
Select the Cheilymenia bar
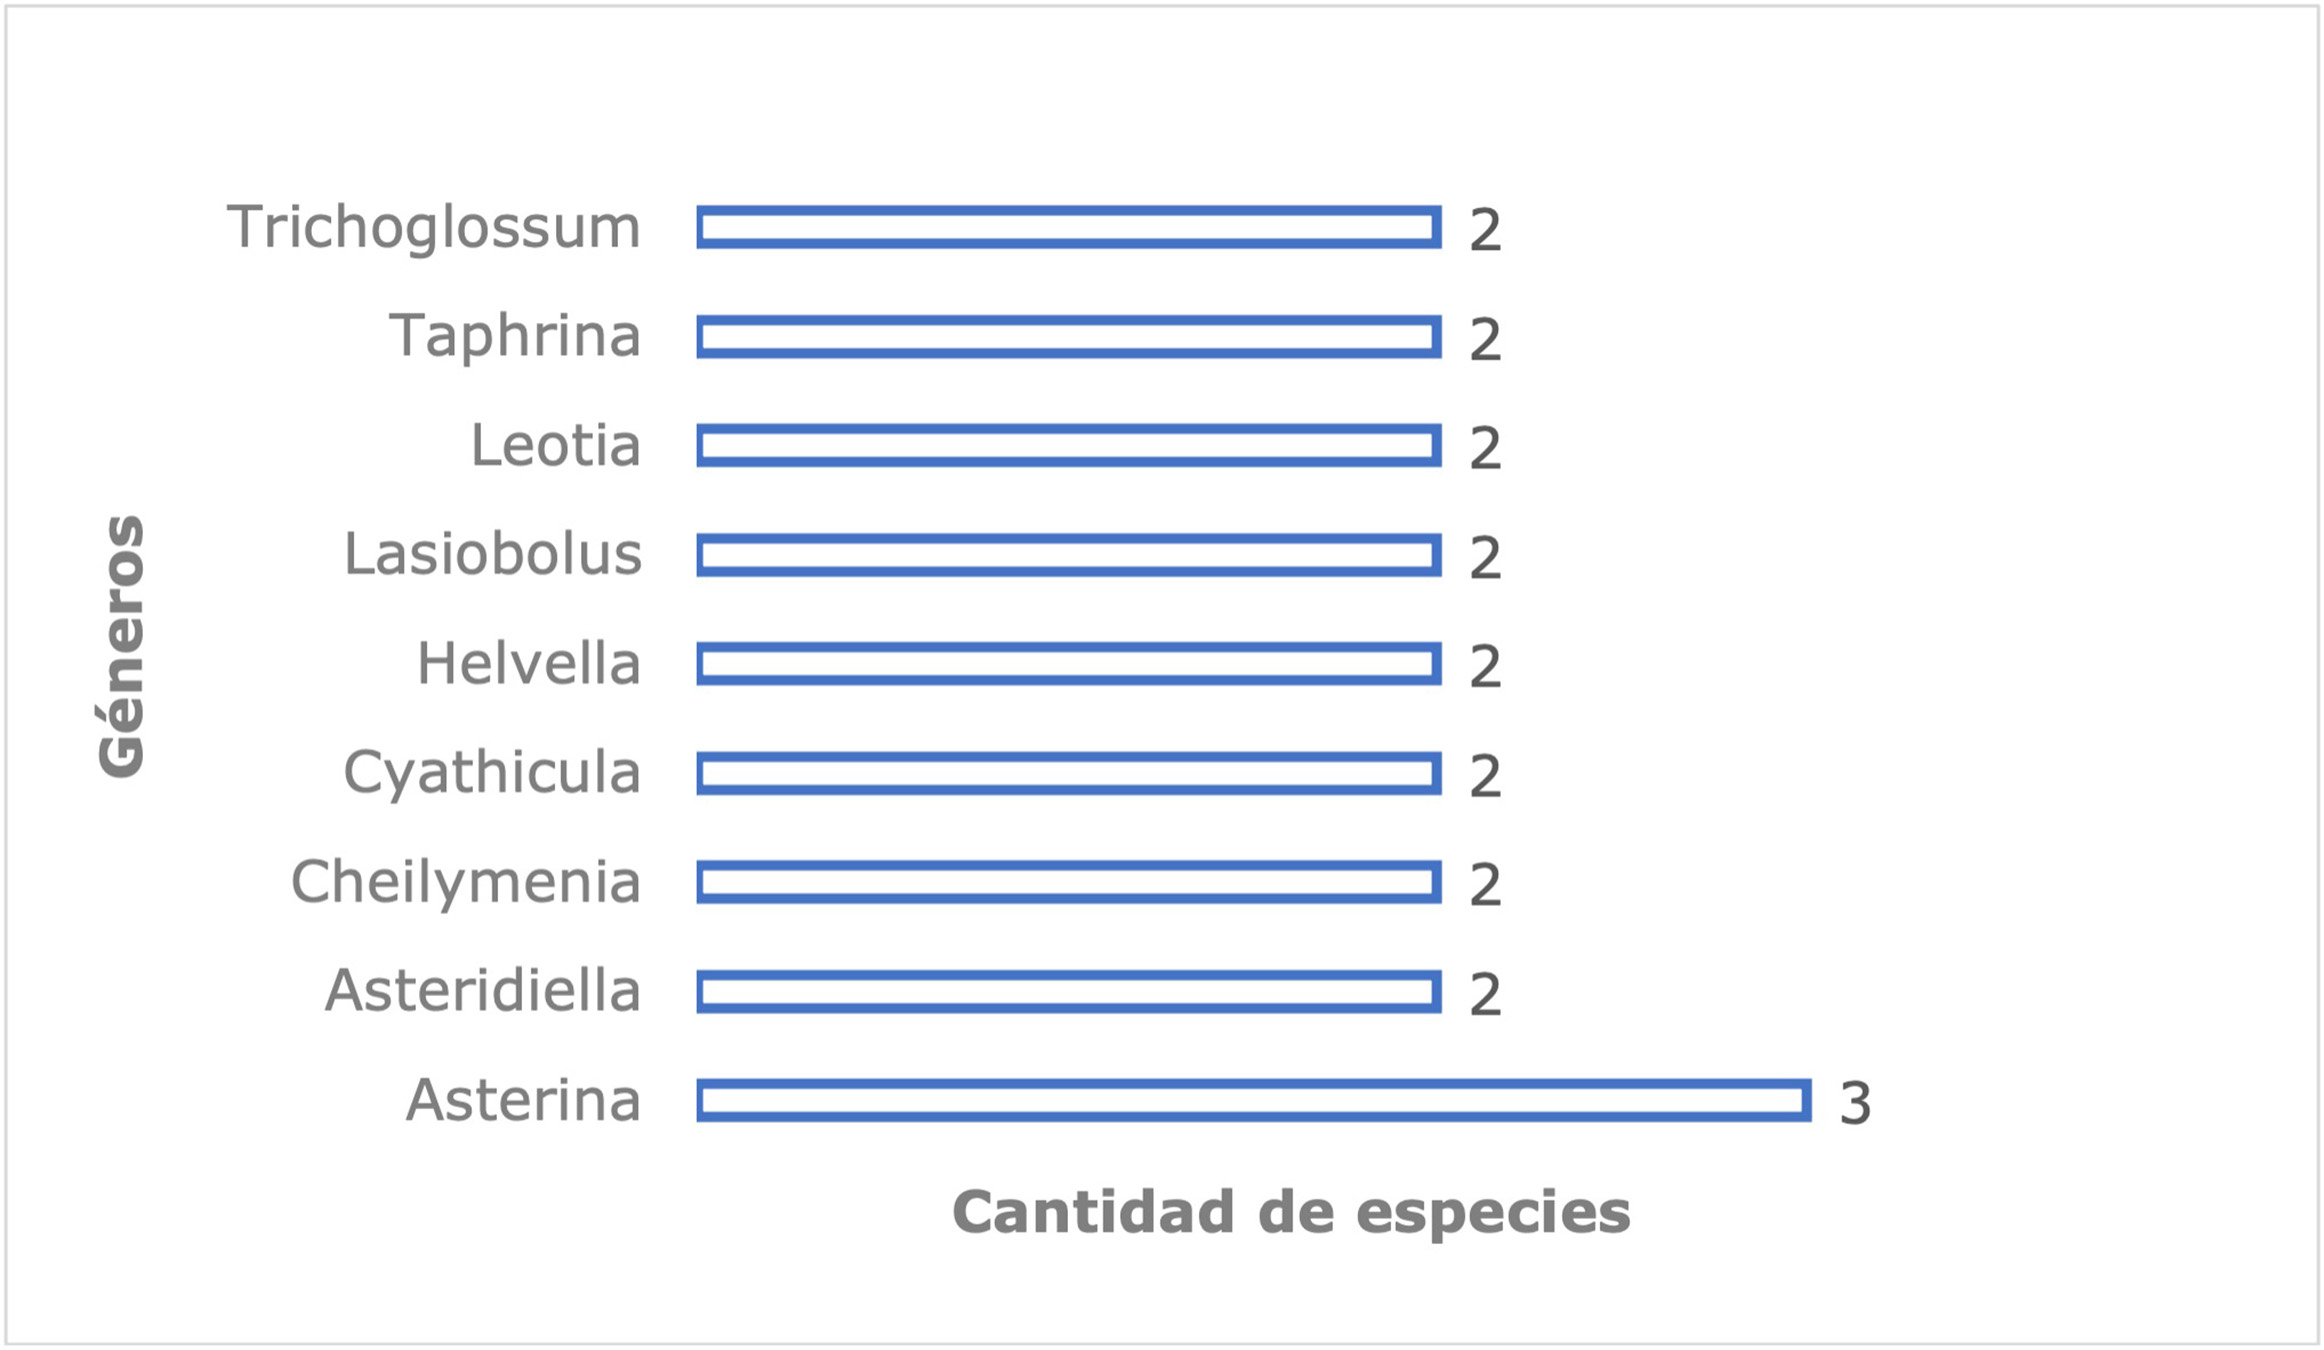tap(1069, 882)
